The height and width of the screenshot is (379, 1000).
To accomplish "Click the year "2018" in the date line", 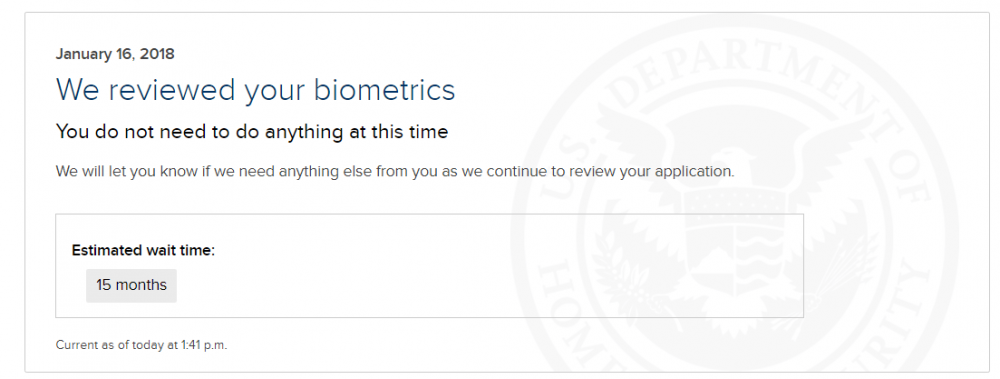I will (x=157, y=54).
